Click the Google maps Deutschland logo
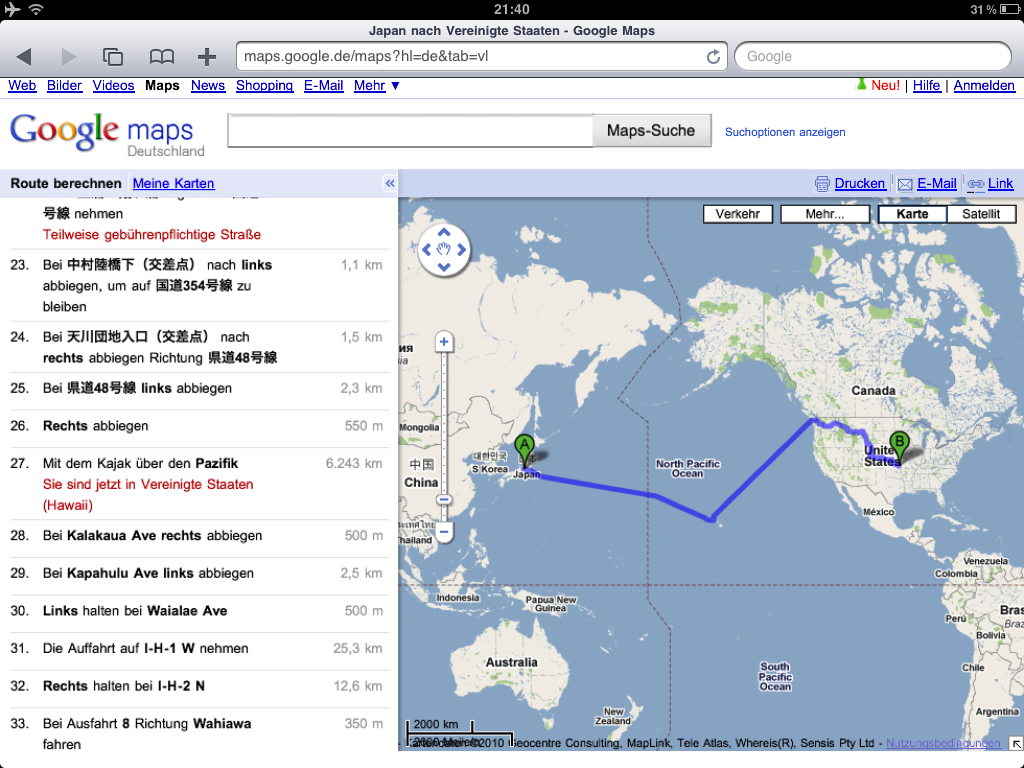 tap(107, 135)
